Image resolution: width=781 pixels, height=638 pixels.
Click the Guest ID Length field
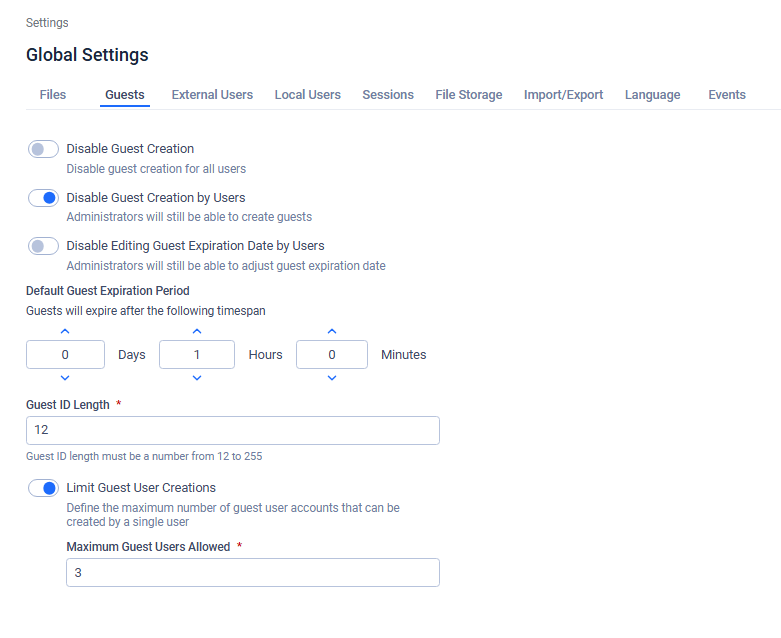pyautogui.click(x=232, y=430)
